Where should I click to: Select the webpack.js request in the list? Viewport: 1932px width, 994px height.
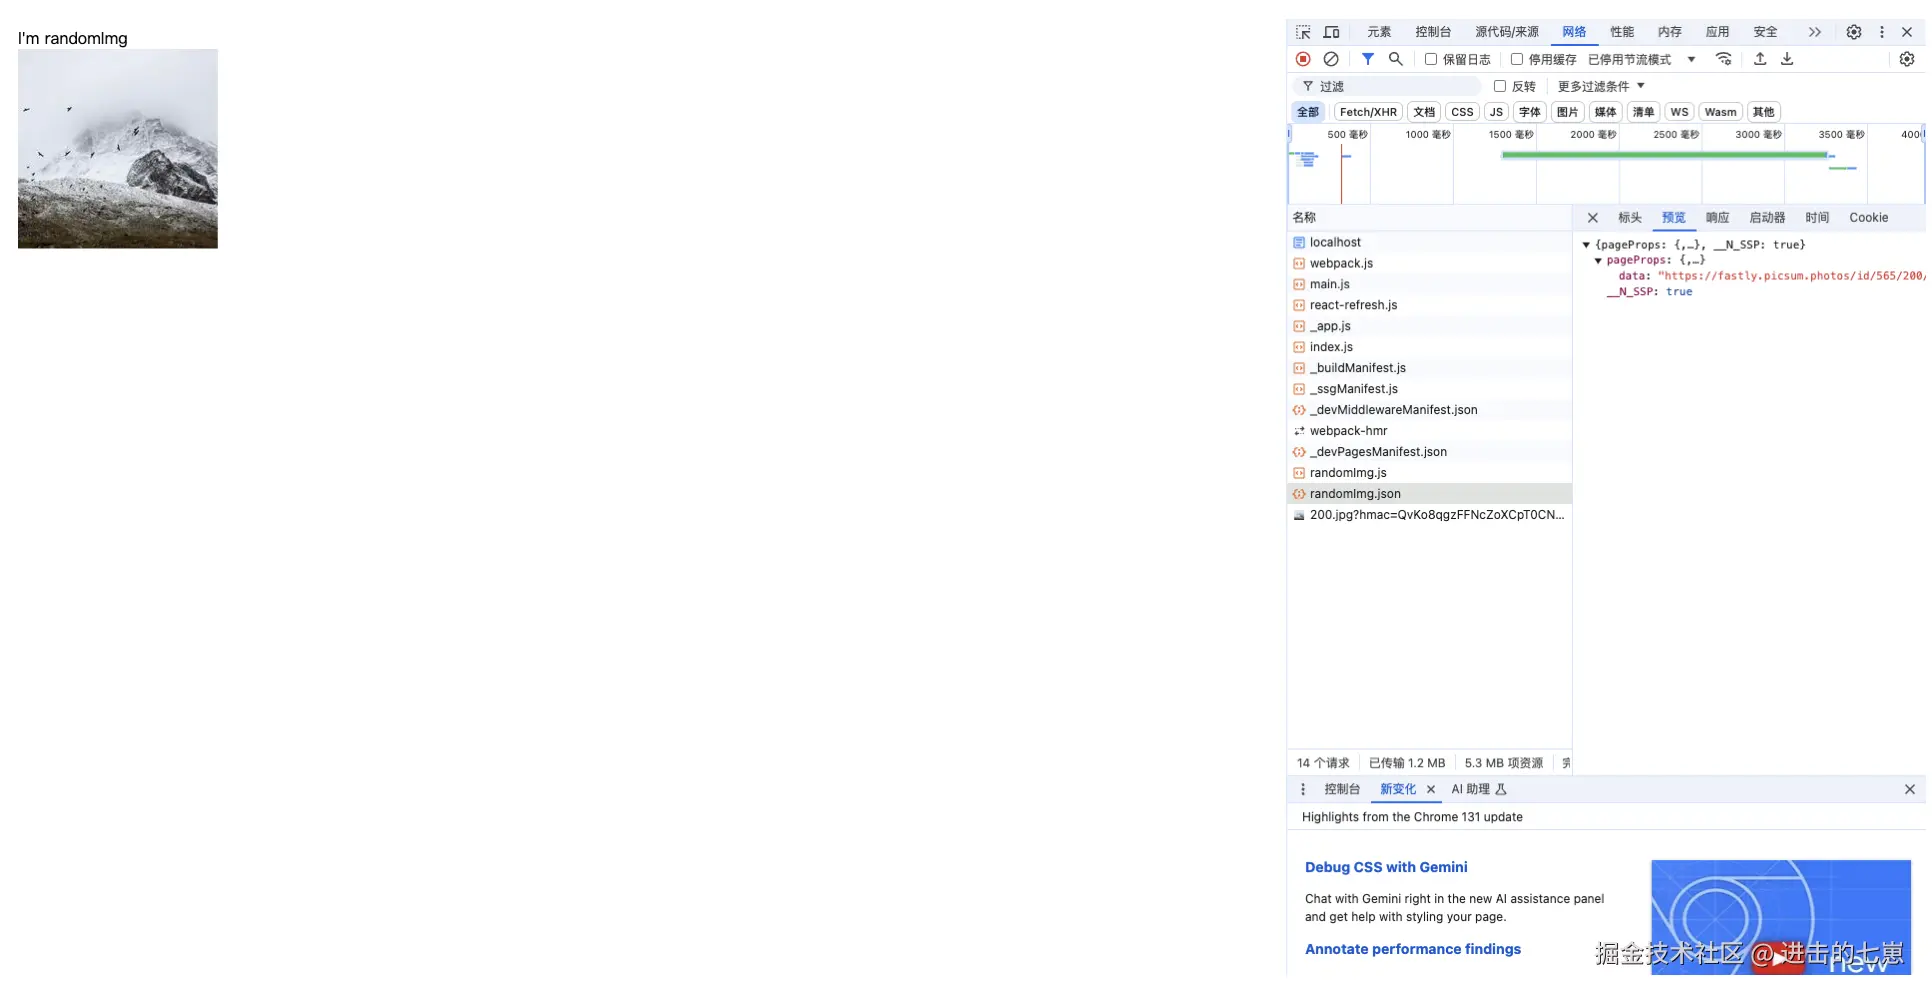[x=1341, y=263]
